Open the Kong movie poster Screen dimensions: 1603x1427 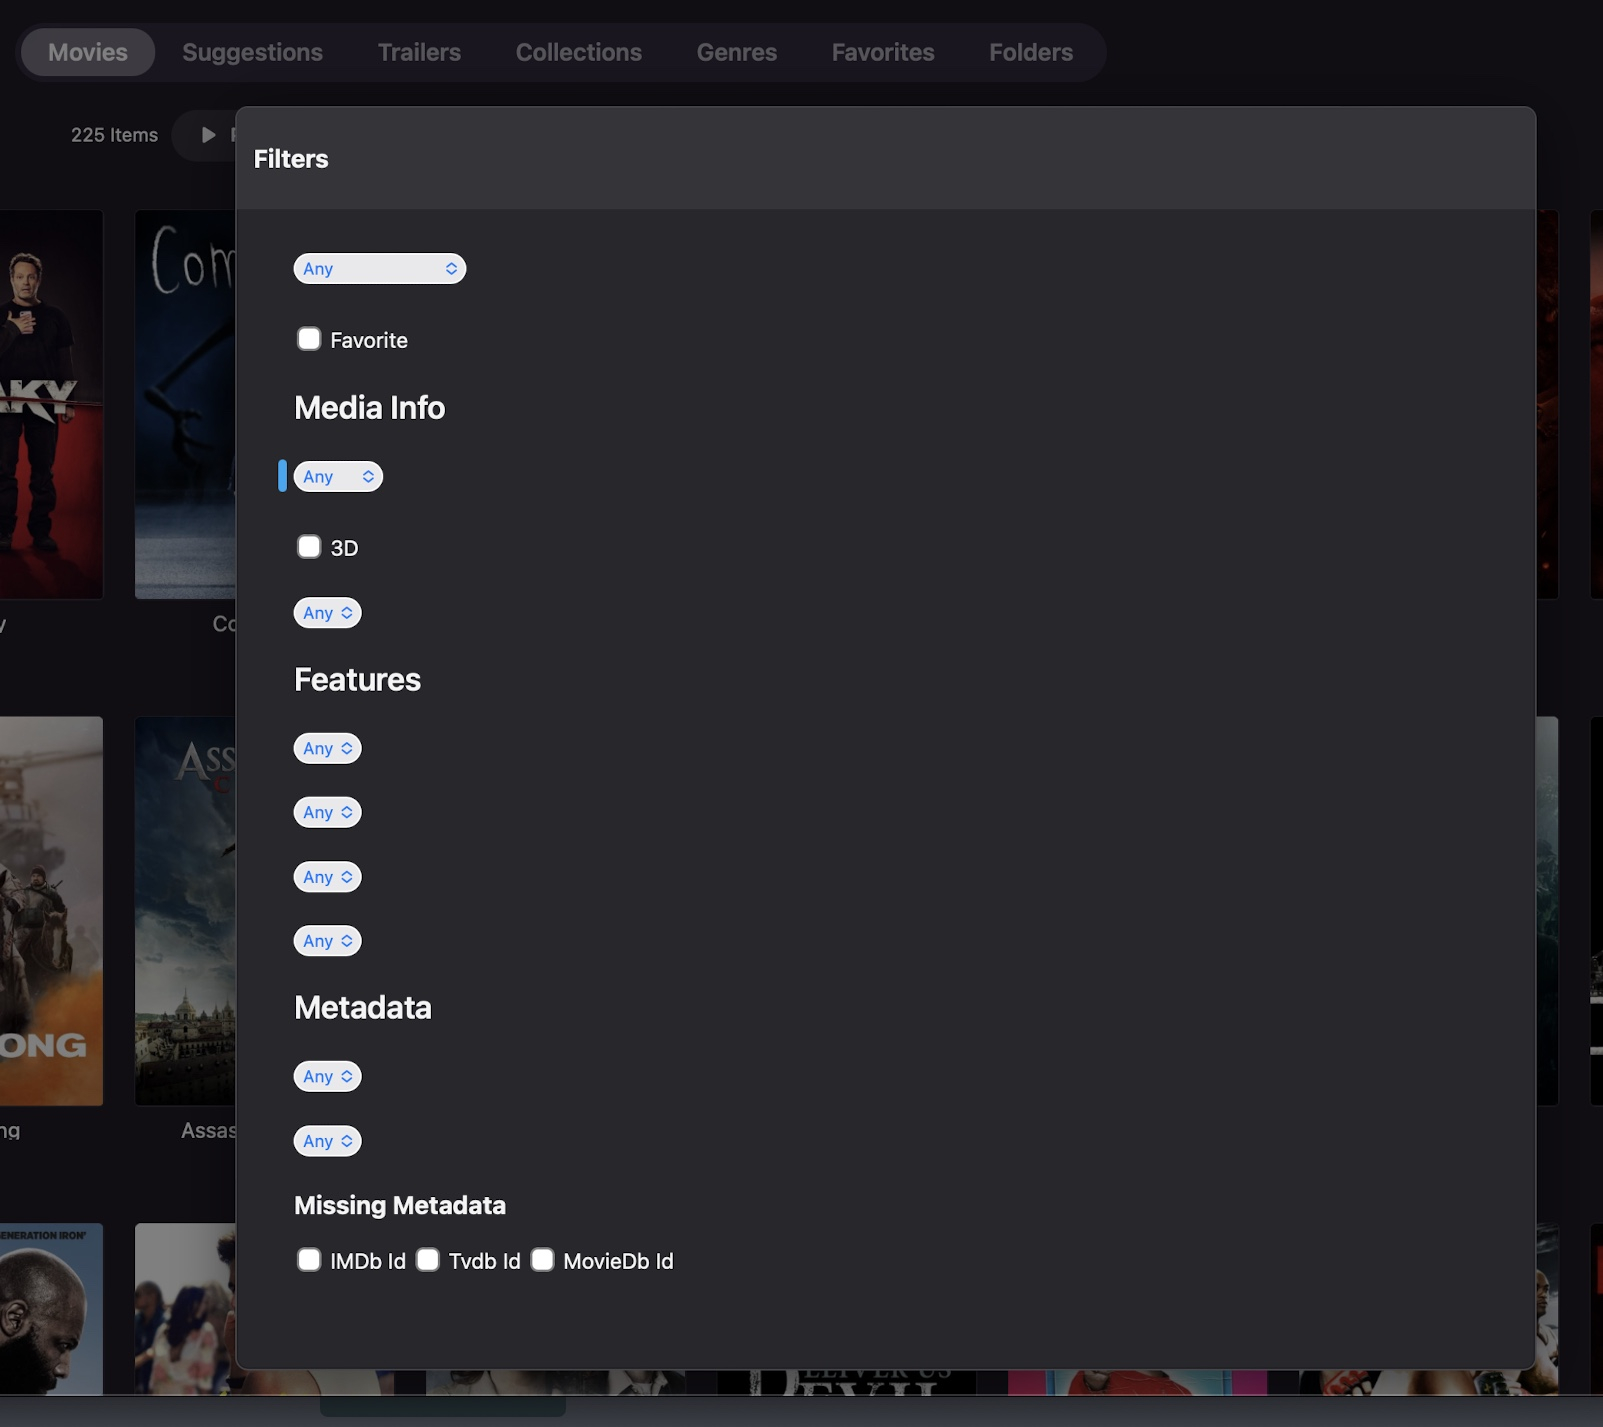click(x=51, y=911)
